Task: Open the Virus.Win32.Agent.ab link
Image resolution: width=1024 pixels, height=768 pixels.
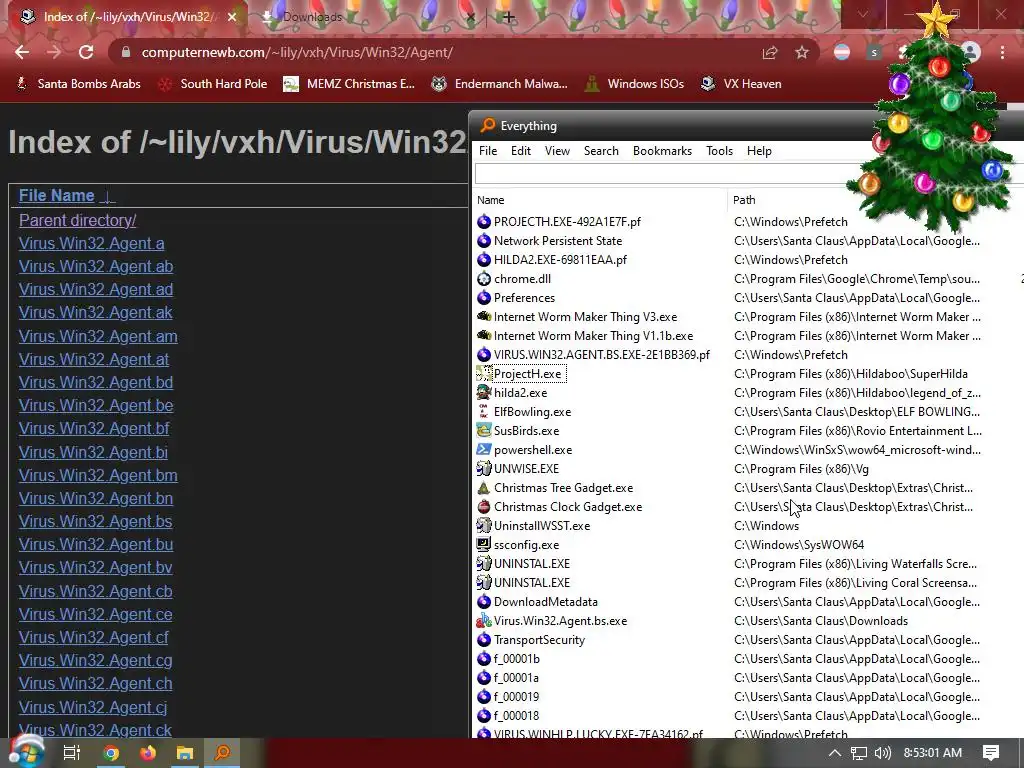Action: tap(96, 266)
